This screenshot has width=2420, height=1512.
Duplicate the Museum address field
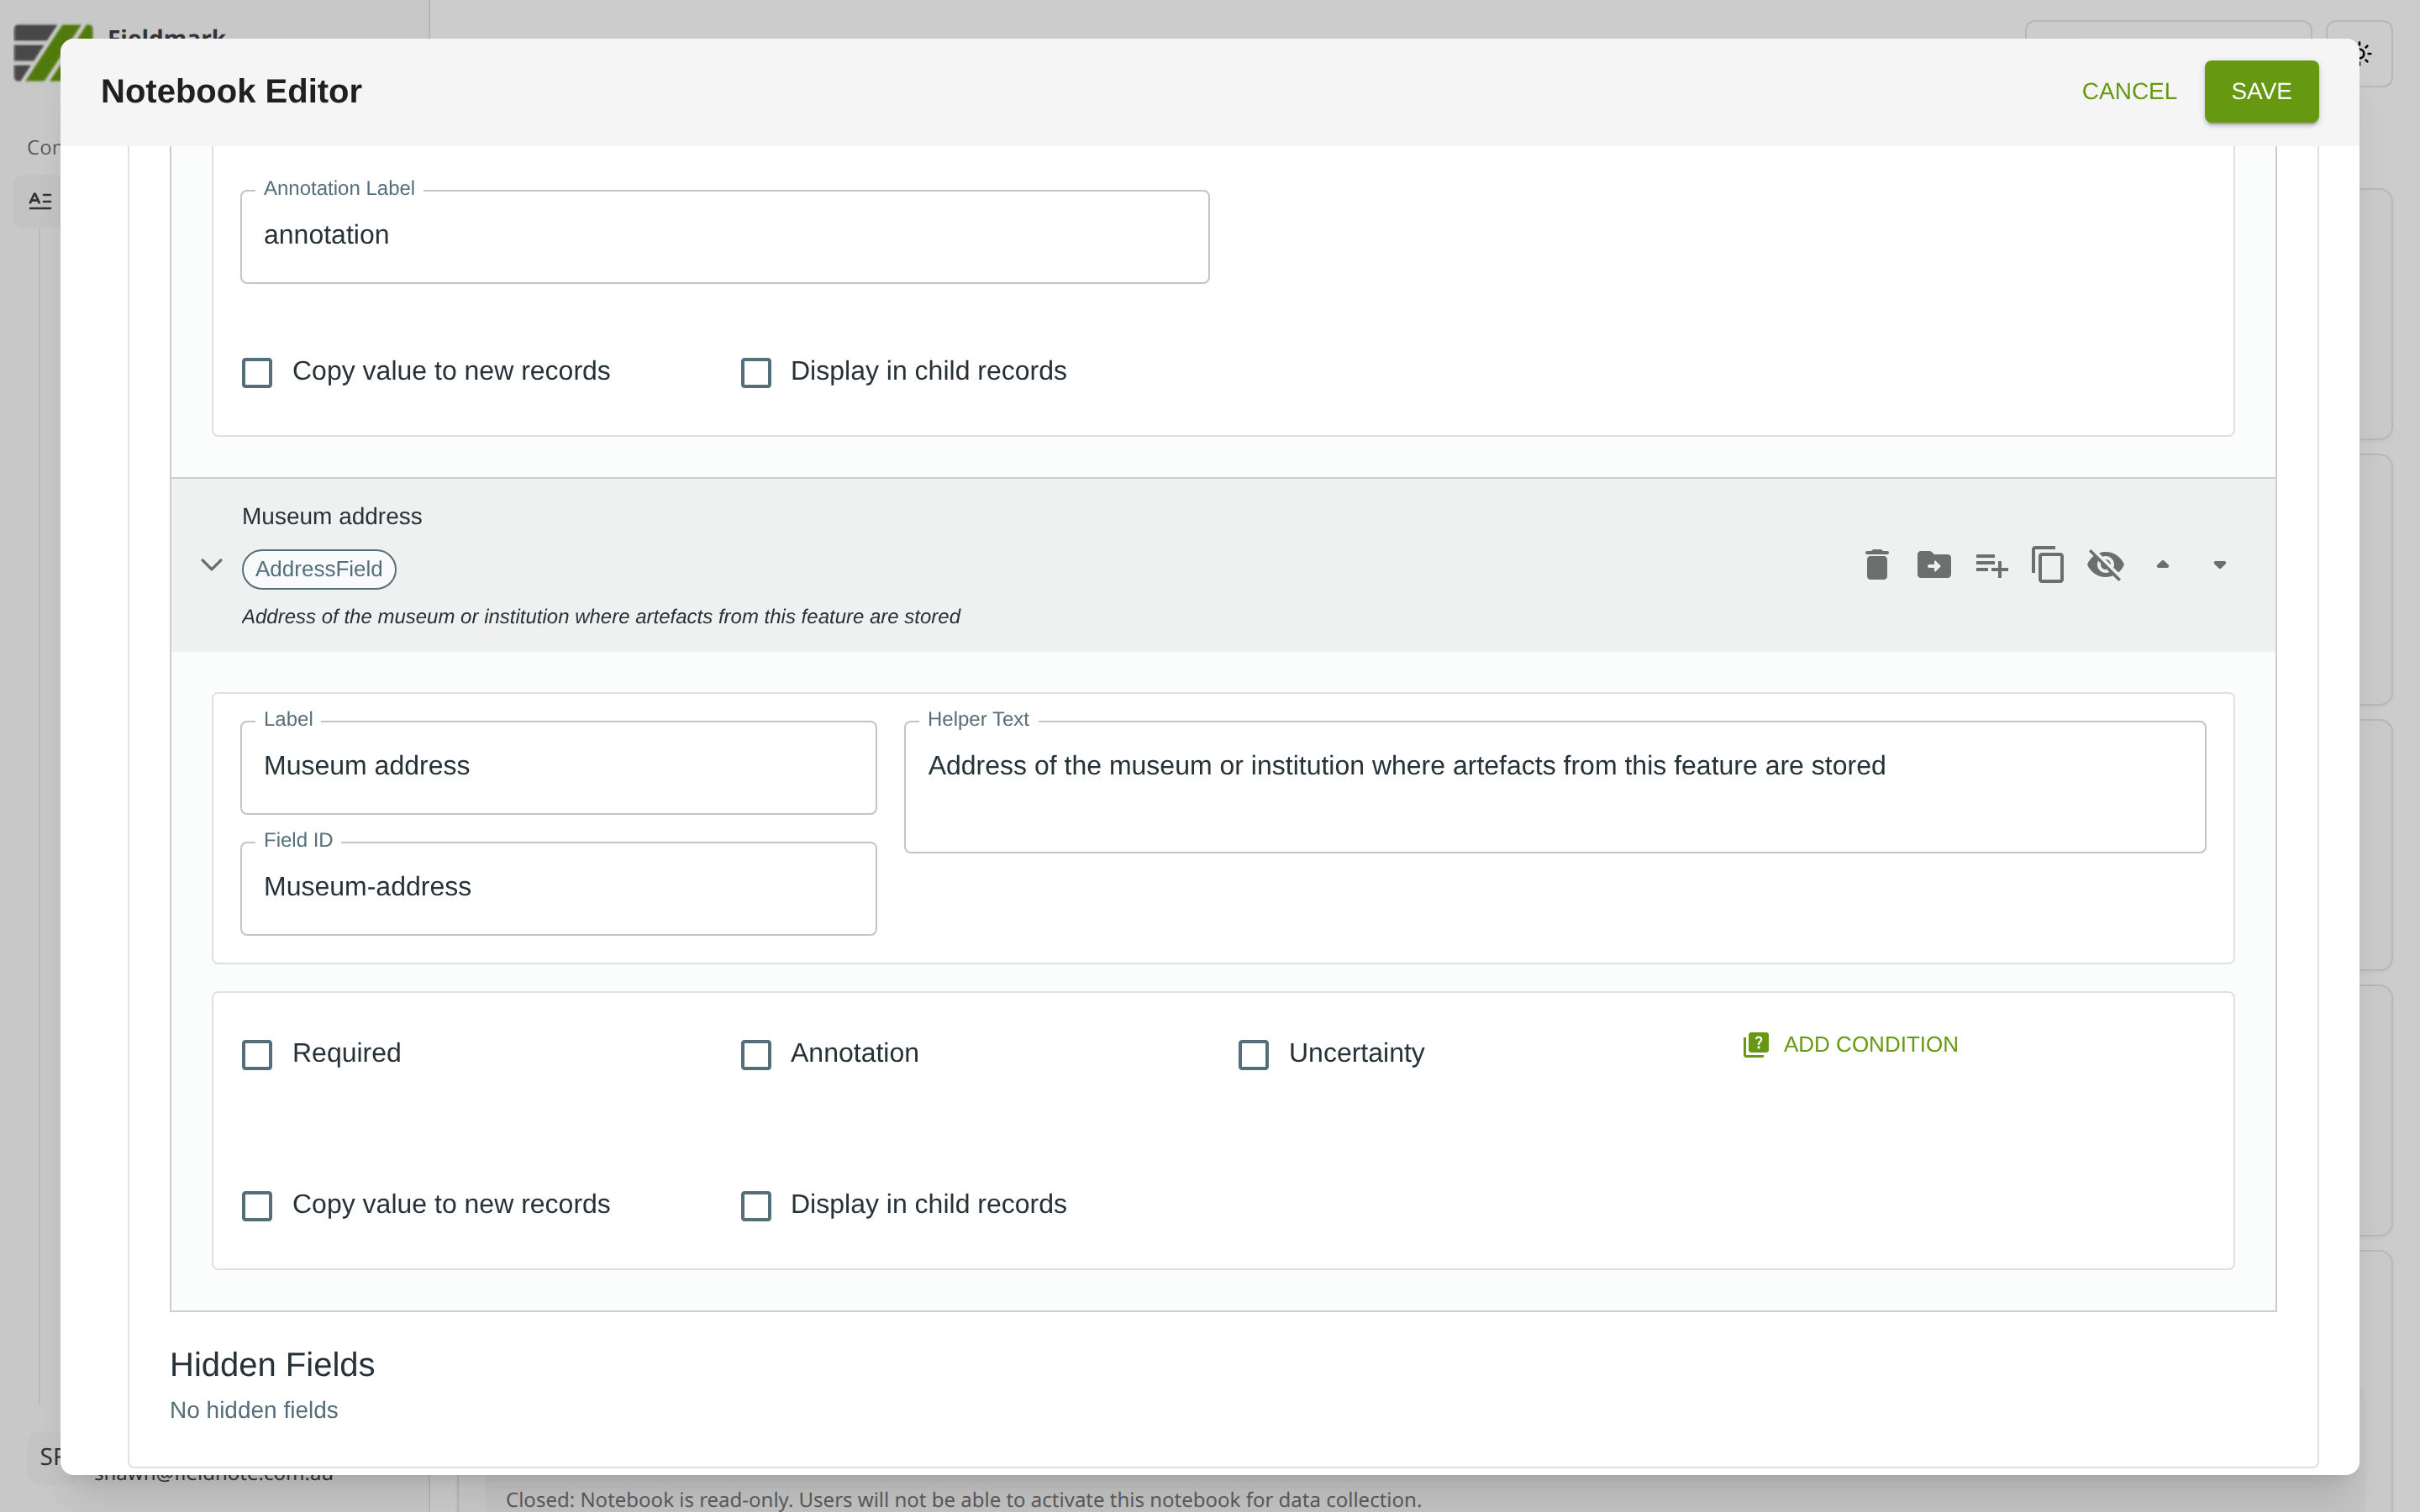pyautogui.click(x=2047, y=565)
